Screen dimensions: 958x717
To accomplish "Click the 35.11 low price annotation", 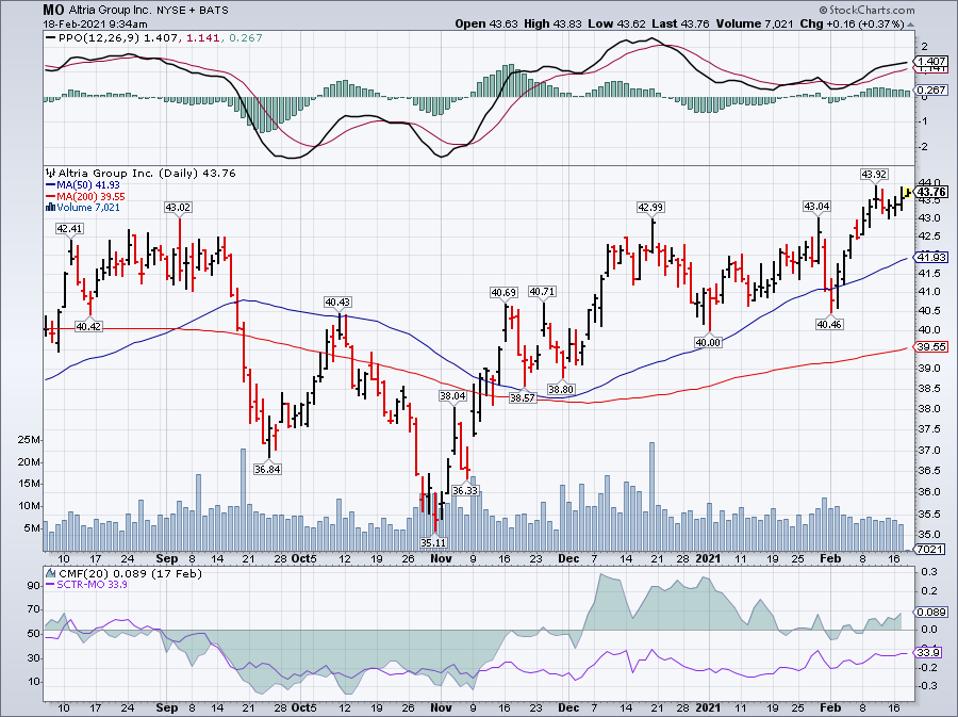I will (433, 541).
